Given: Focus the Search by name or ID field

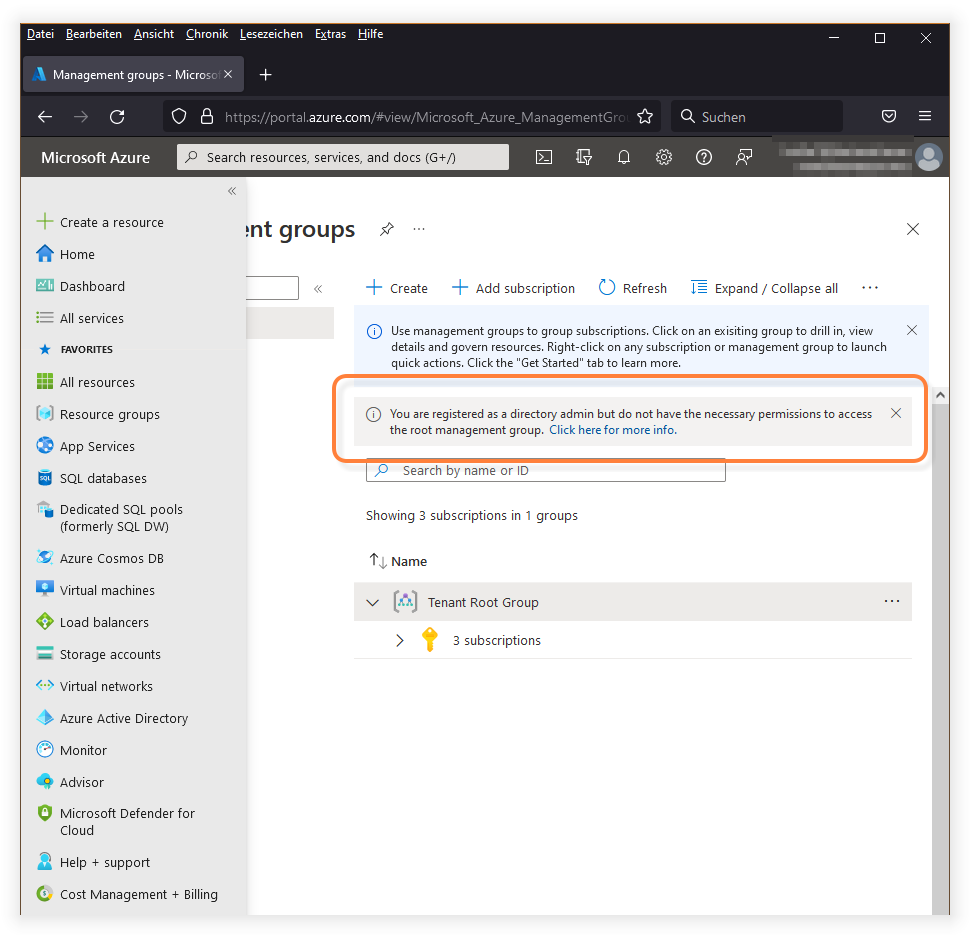Looking at the screenshot, I should 545,470.
